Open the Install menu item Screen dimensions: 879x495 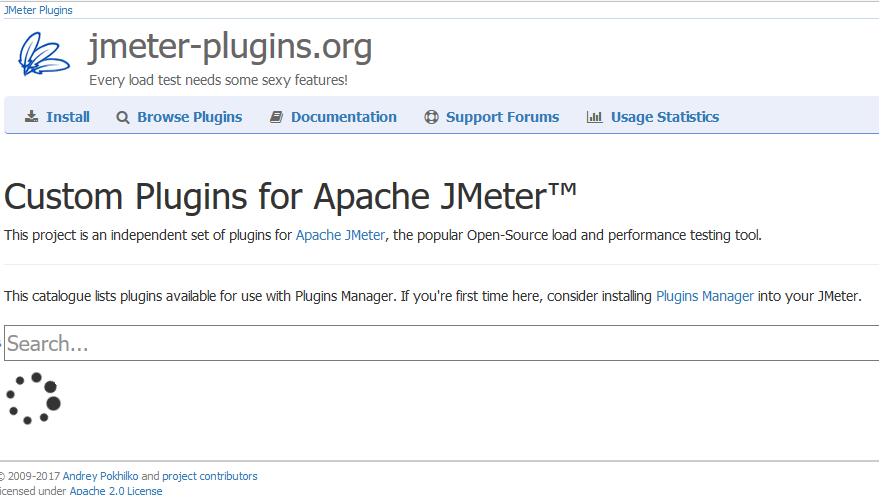point(68,117)
